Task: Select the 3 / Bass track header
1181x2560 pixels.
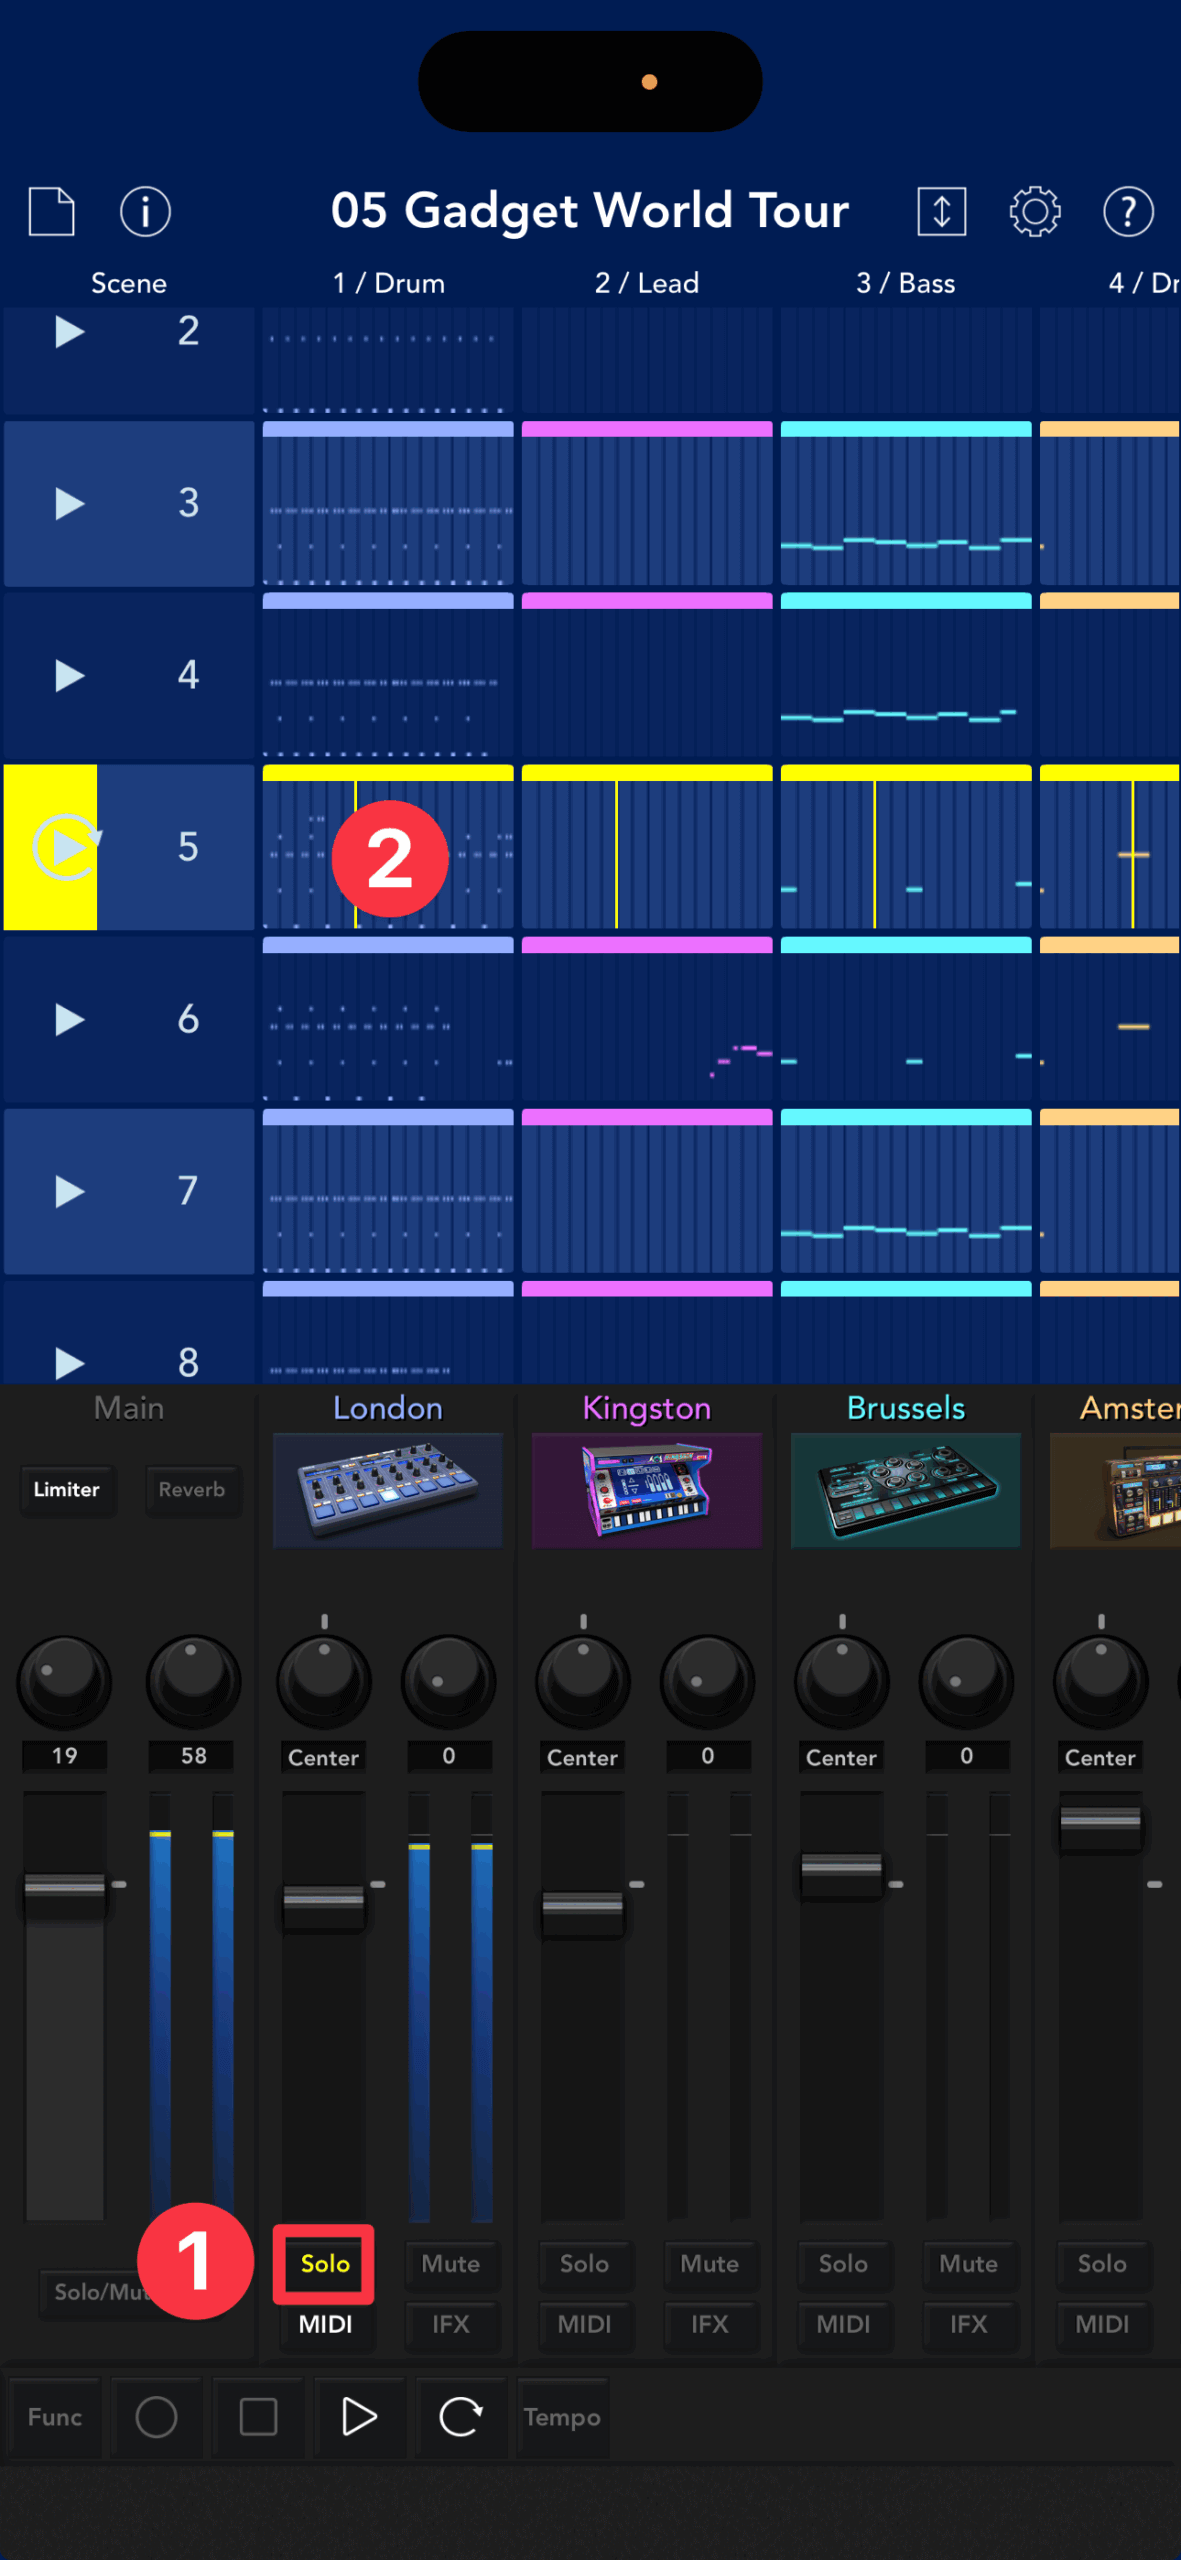Action: (905, 283)
